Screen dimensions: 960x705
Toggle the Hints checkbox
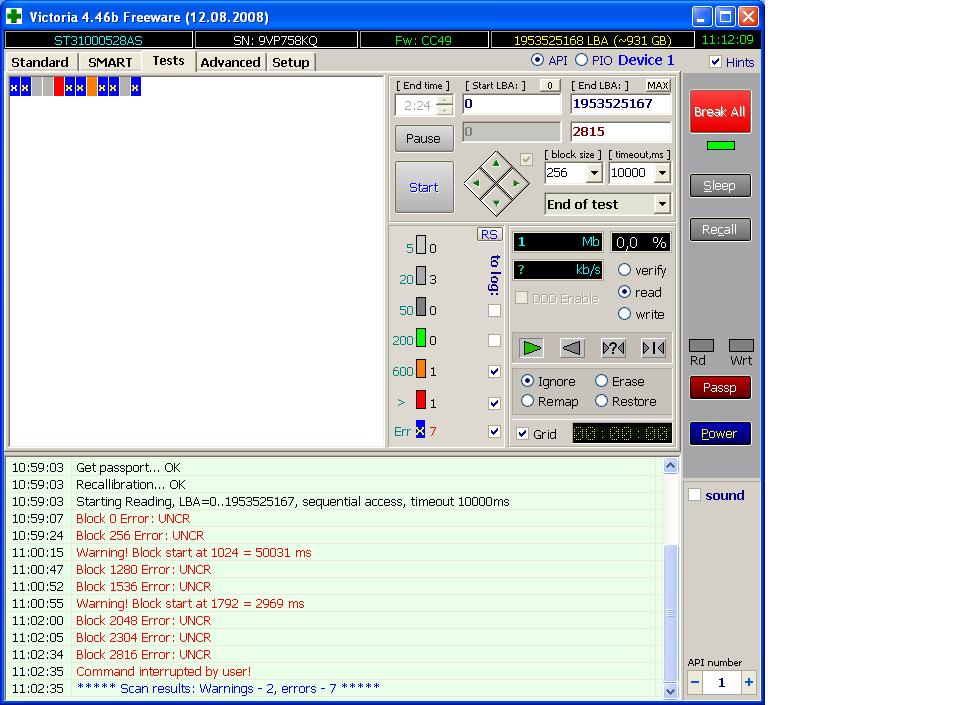click(x=714, y=62)
